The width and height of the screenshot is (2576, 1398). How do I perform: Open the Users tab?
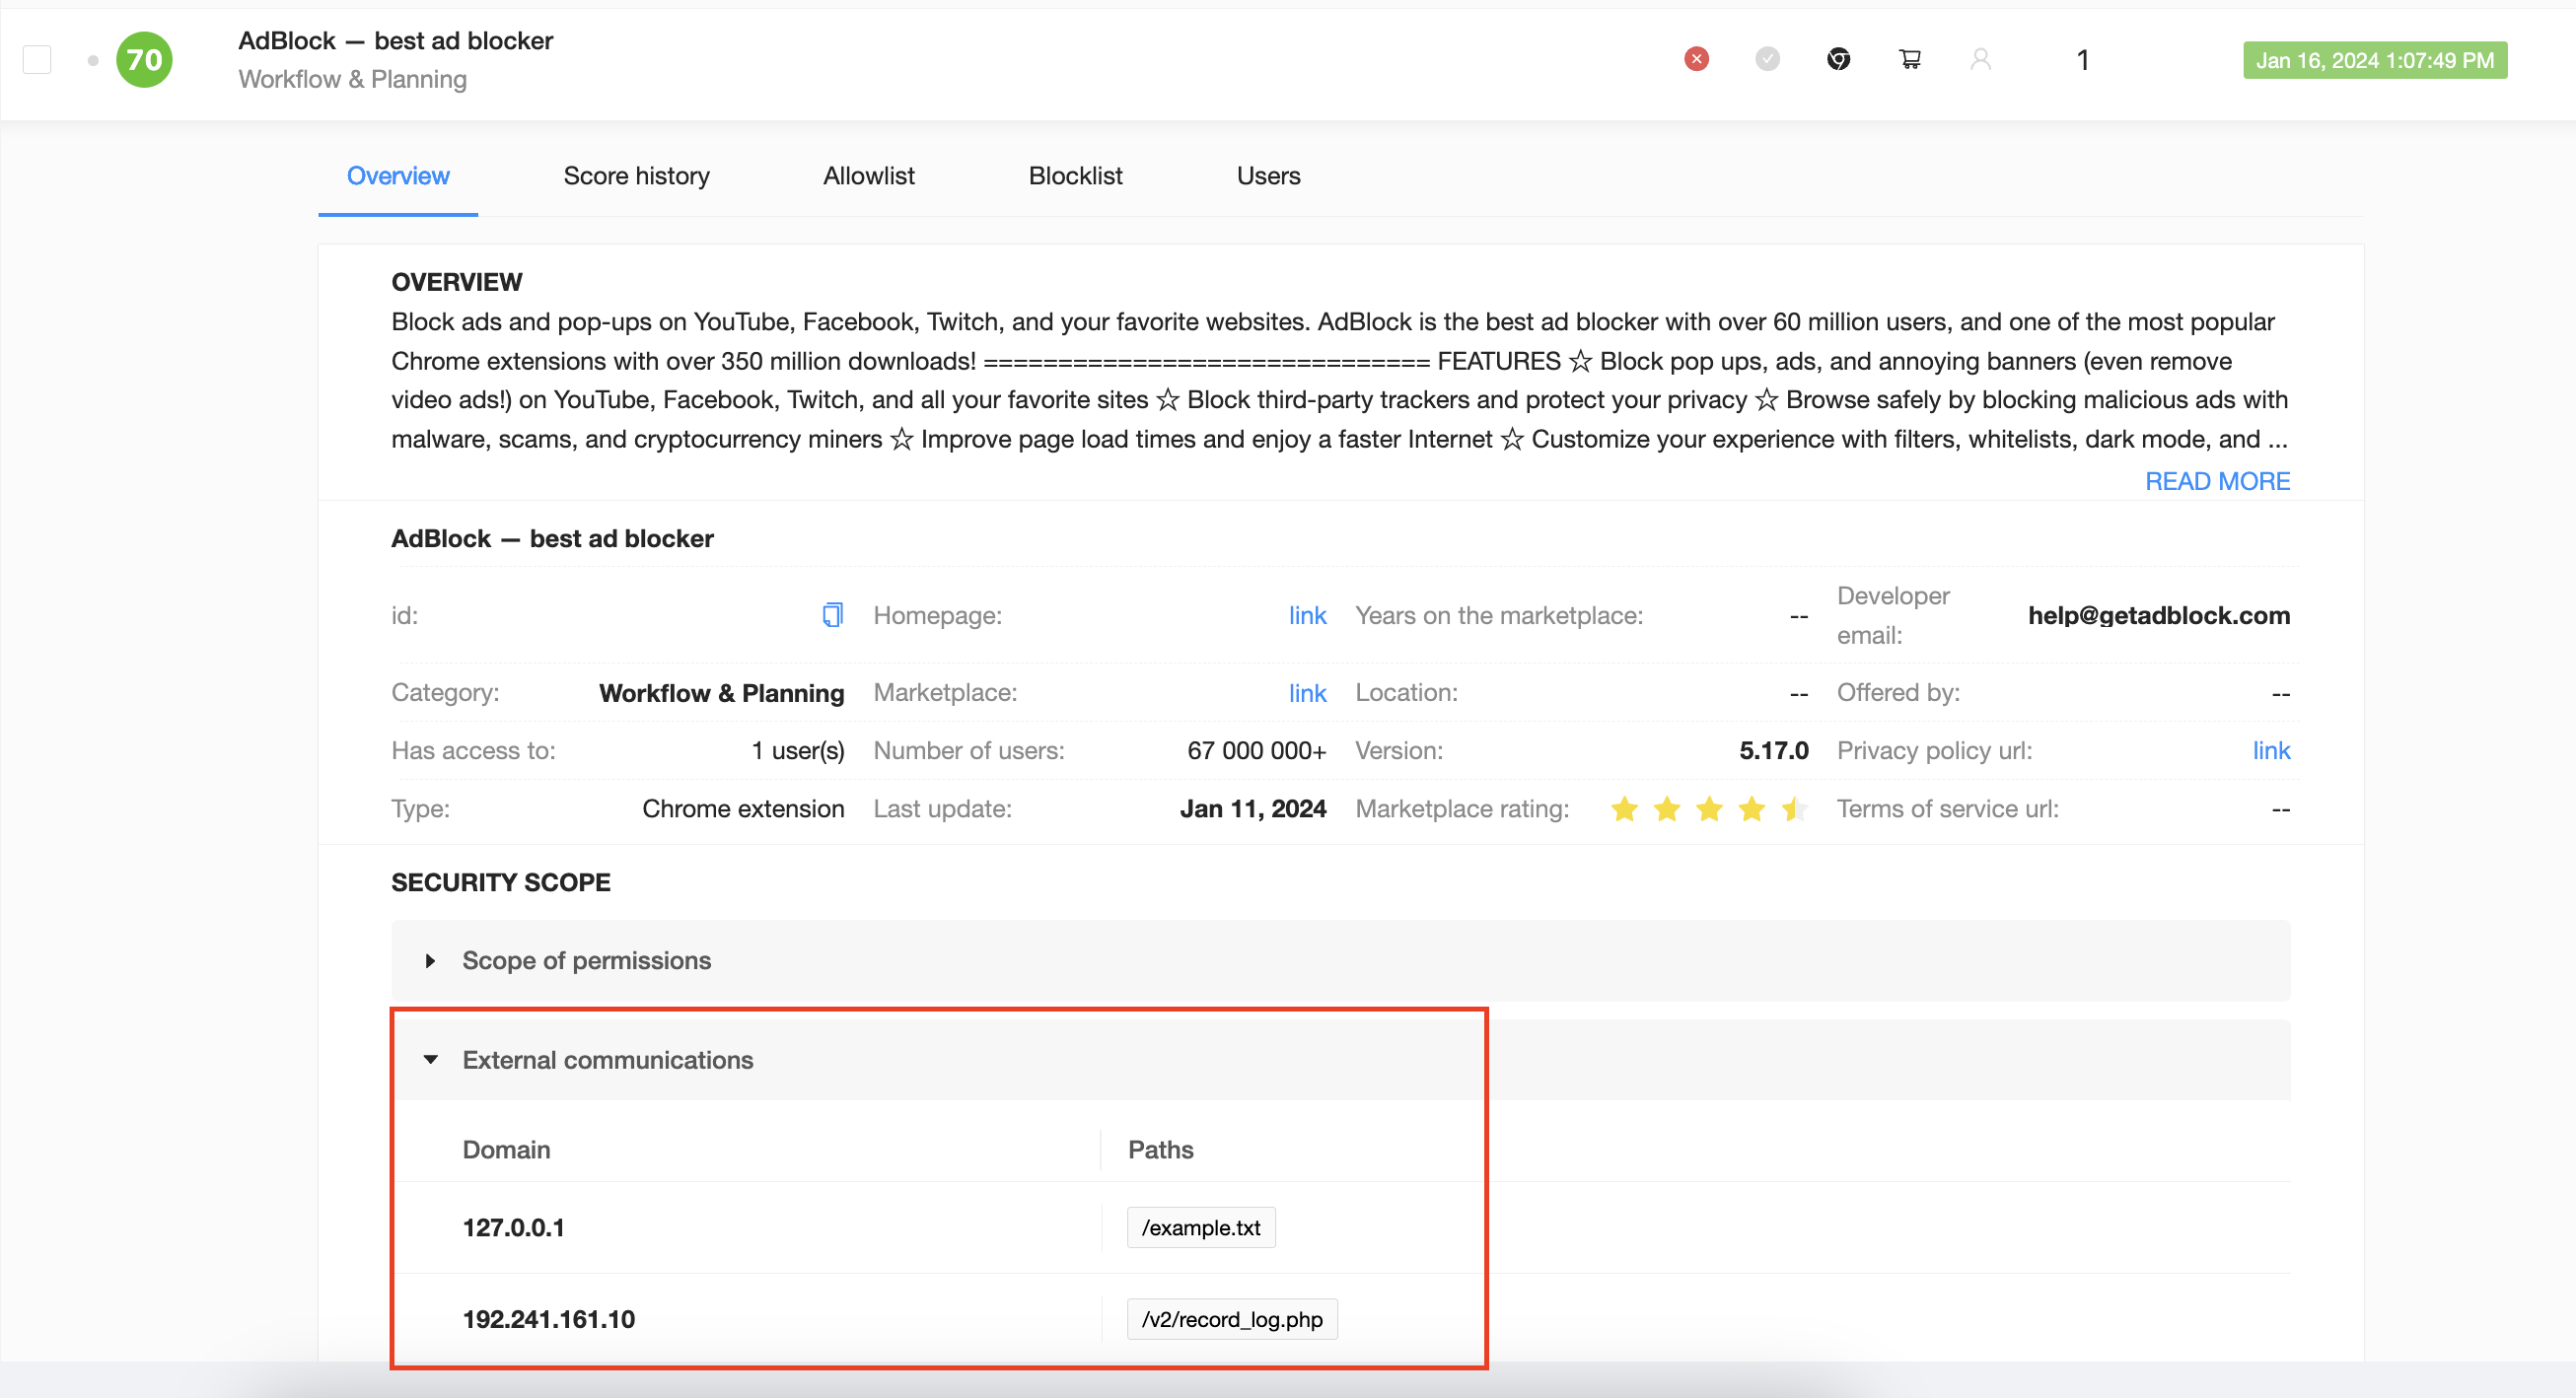coord(1268,176)
